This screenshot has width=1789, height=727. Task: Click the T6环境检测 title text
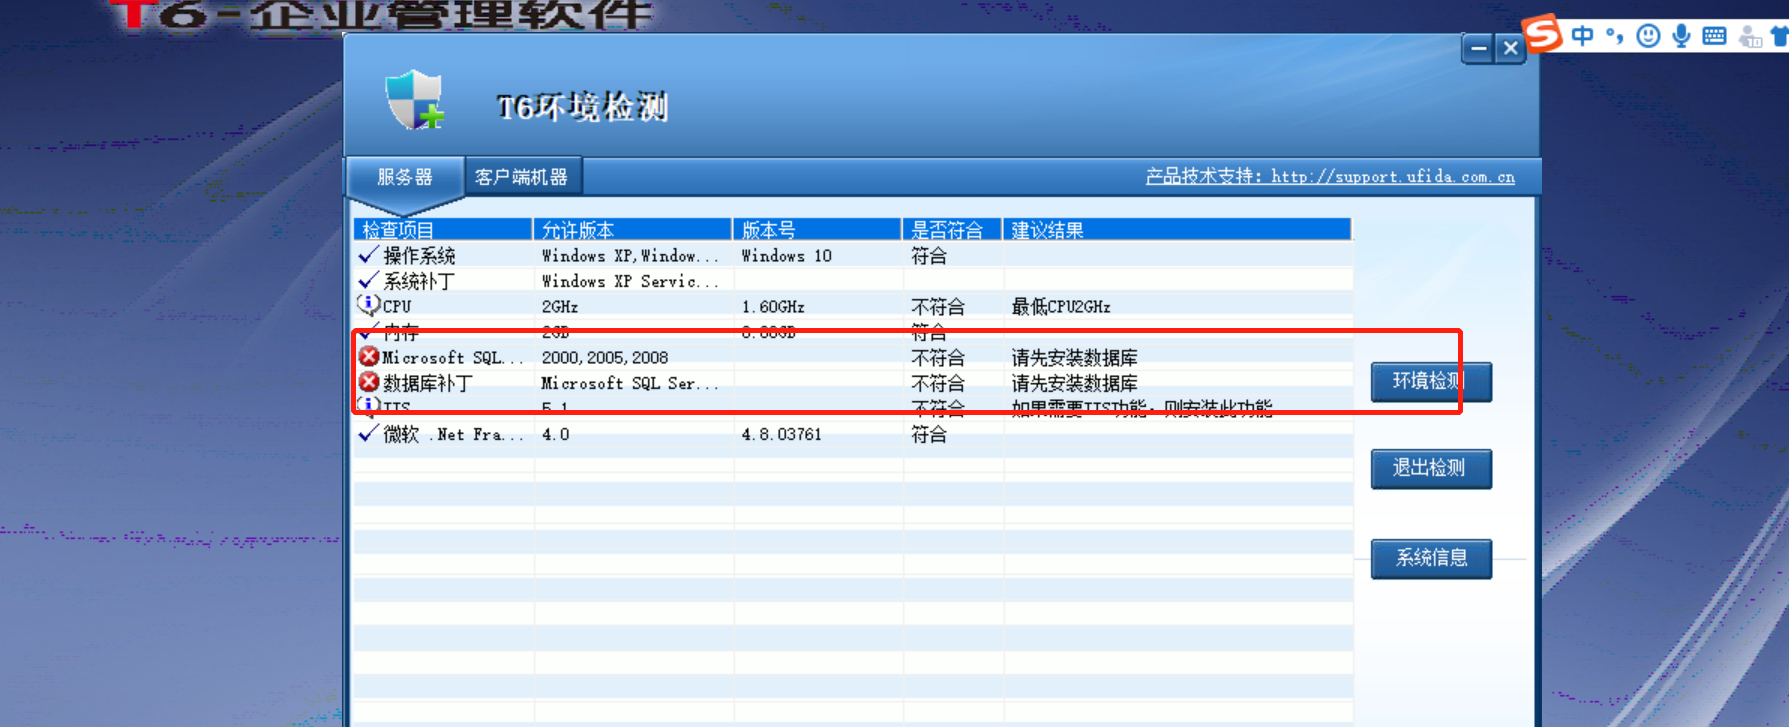coord(583,106)
